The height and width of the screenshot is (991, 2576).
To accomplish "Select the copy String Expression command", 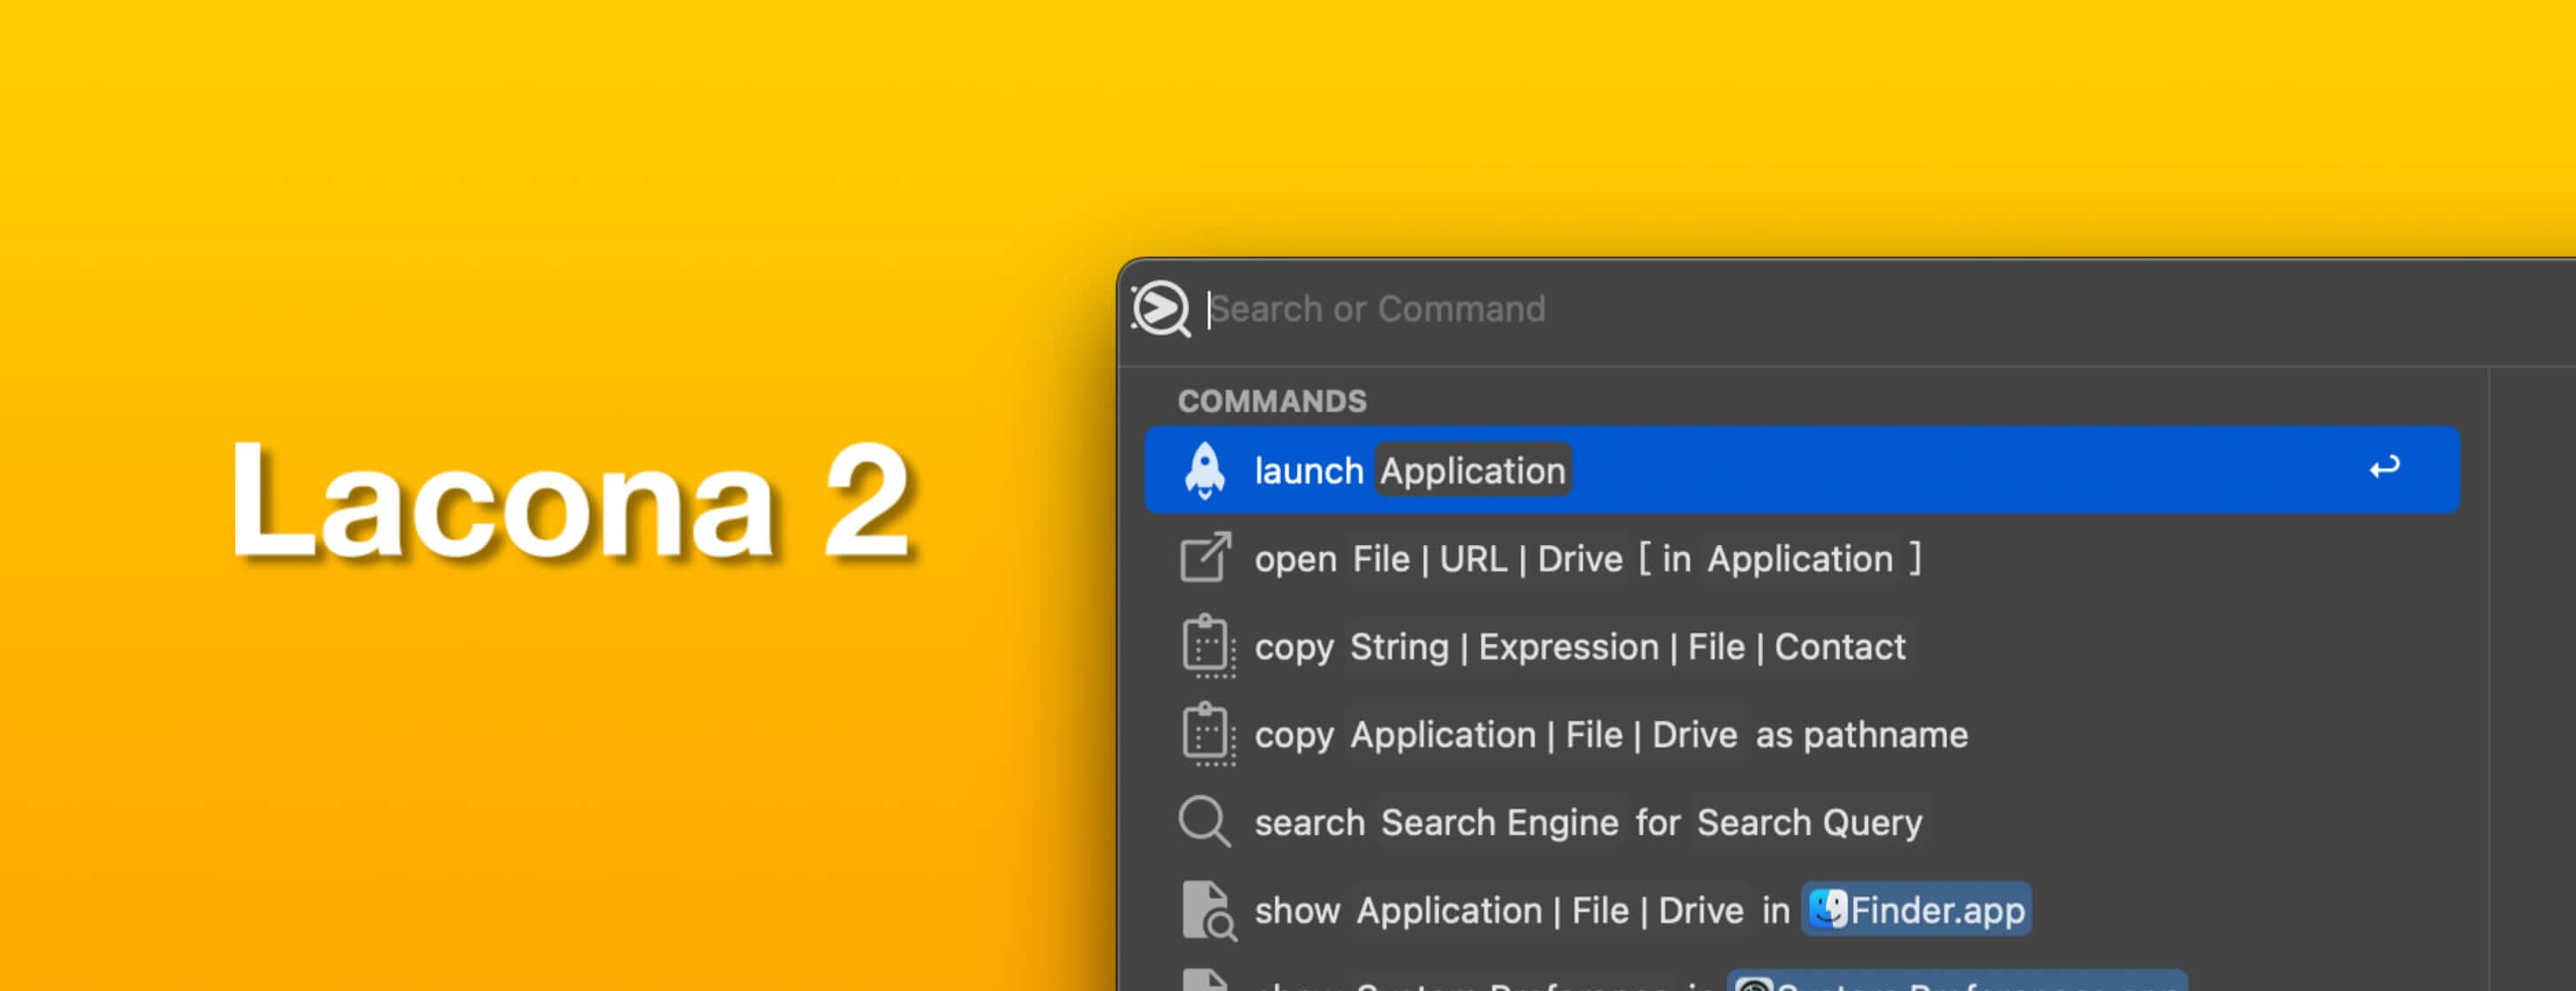I will [1801, 646].
